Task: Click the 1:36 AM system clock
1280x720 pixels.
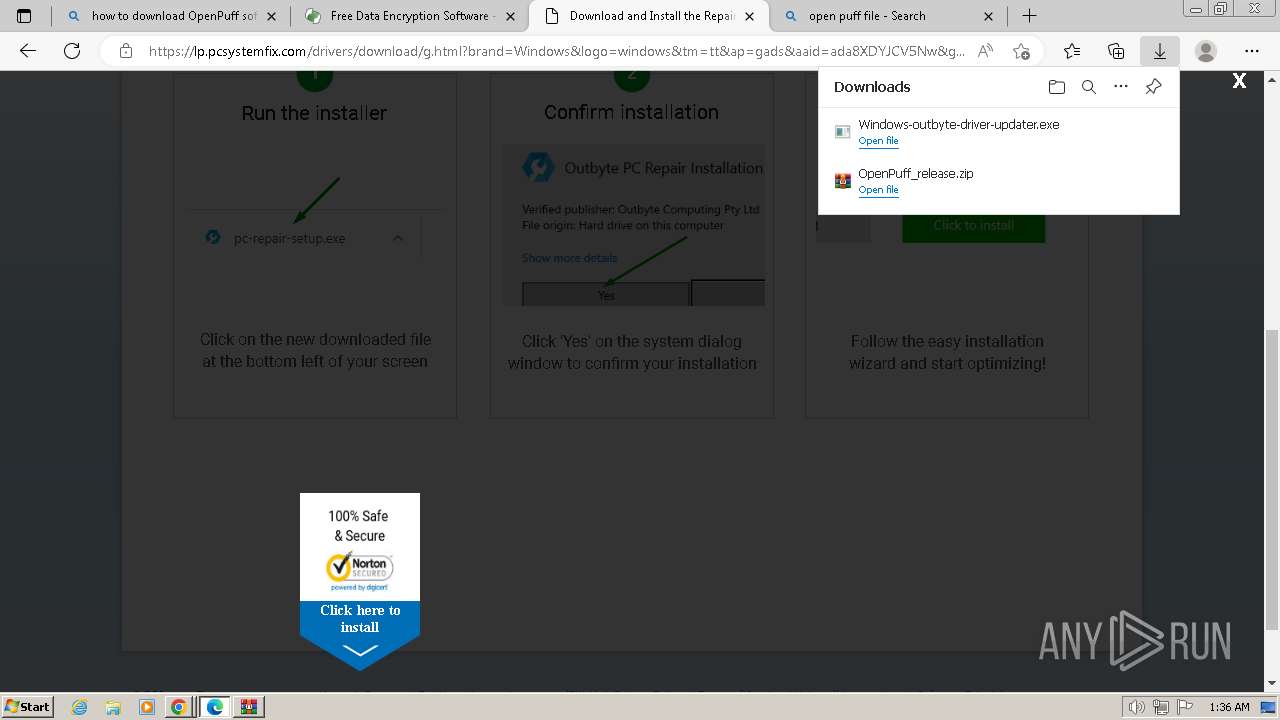Action: [x=1229, y=707]
